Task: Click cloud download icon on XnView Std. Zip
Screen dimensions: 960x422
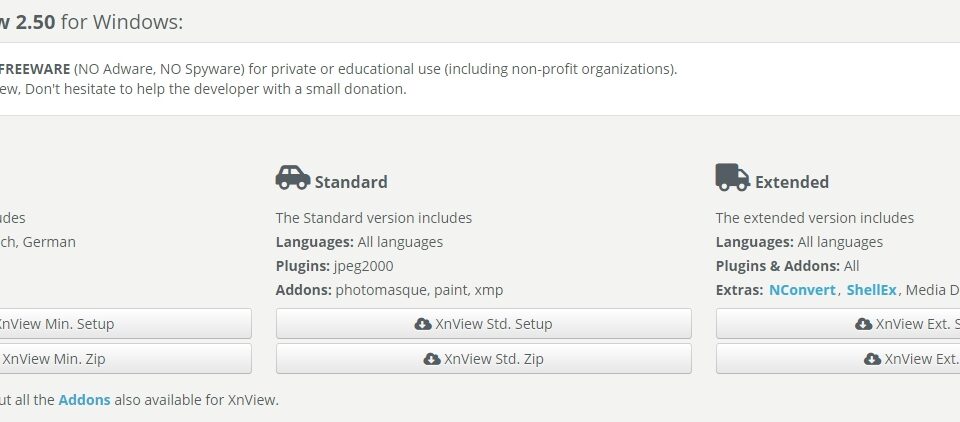Action: (432, 359)
